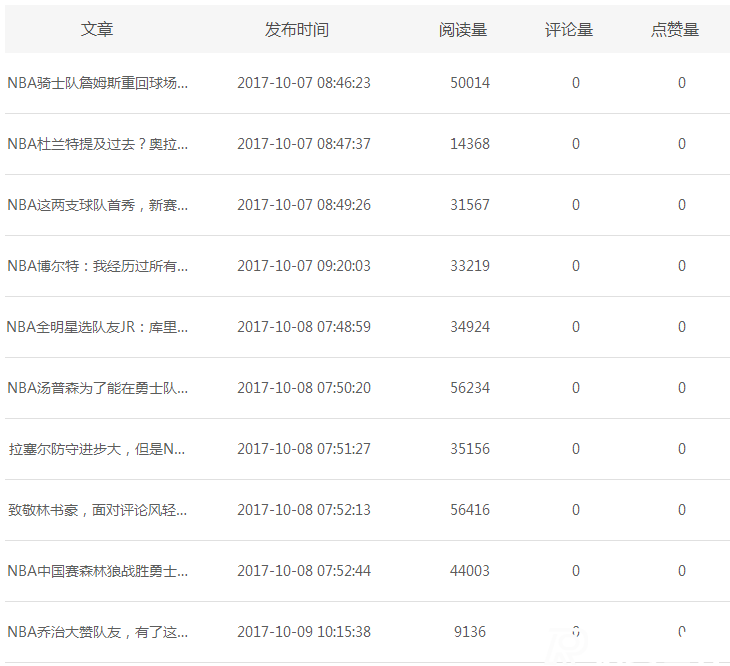Viewport: 730px width, 666px height.
Task: Click the read count 56416
Action: point(470,510)
